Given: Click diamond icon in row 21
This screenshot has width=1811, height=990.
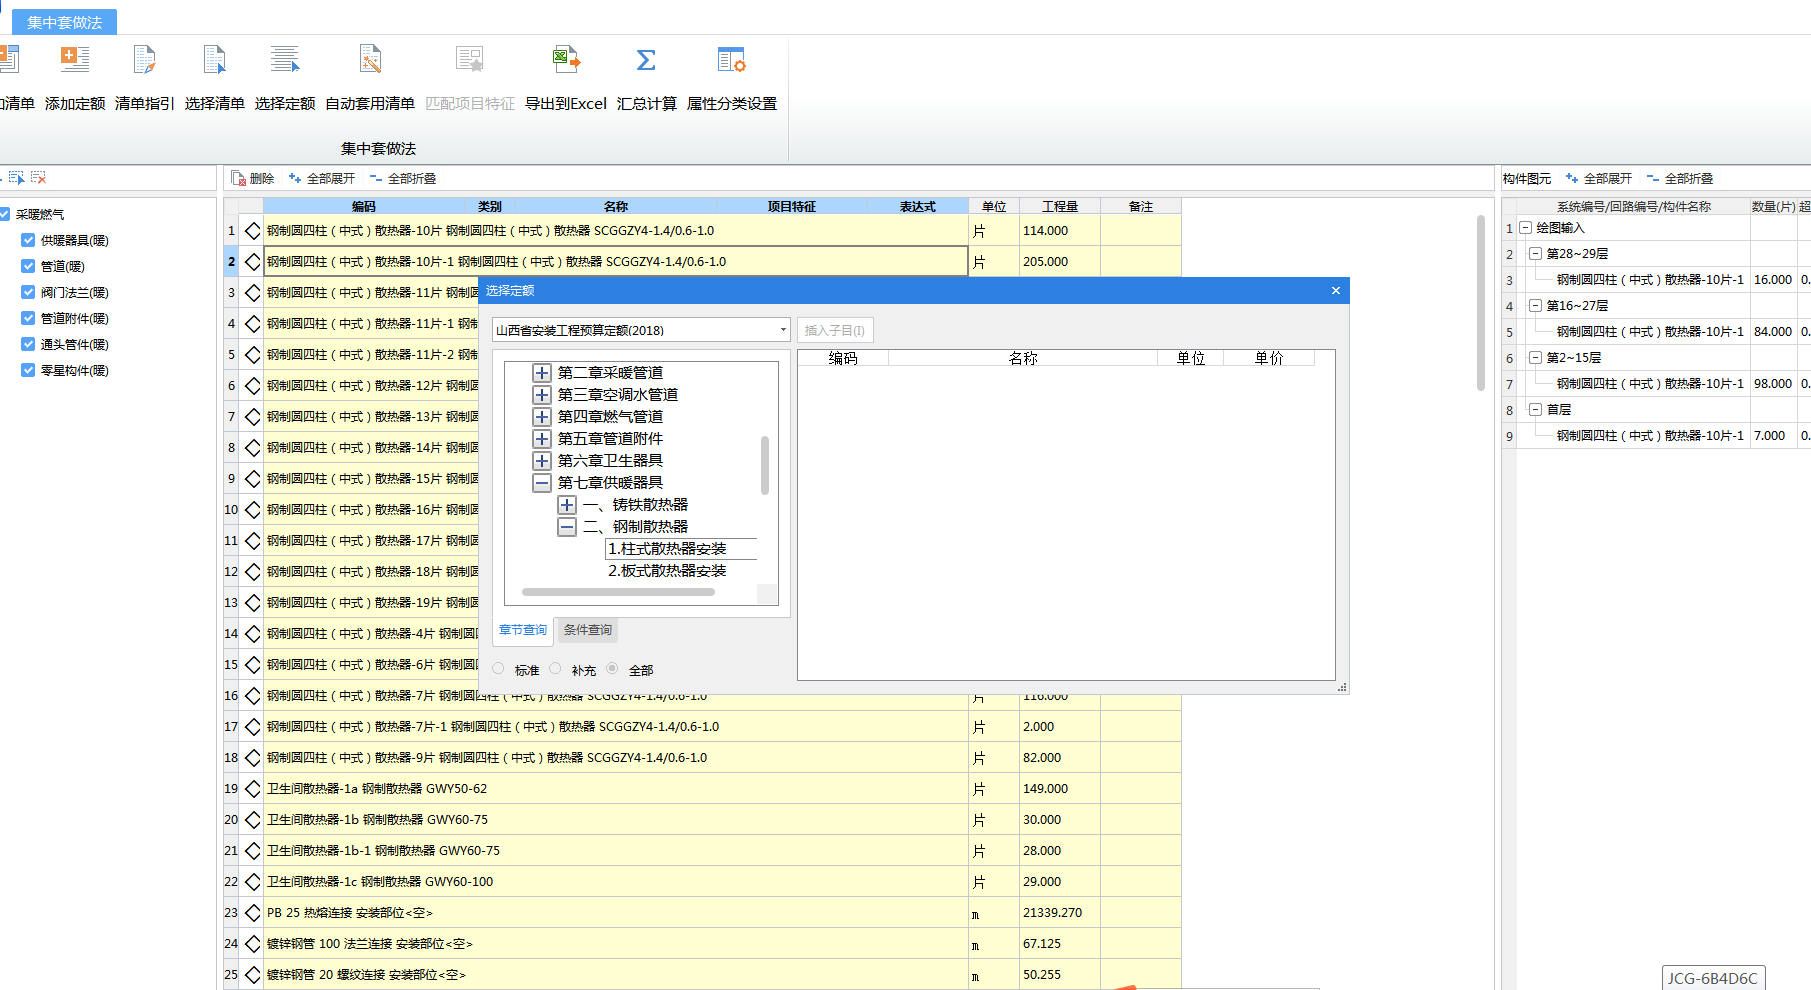Looking at the screenshot, I should 252,851.
